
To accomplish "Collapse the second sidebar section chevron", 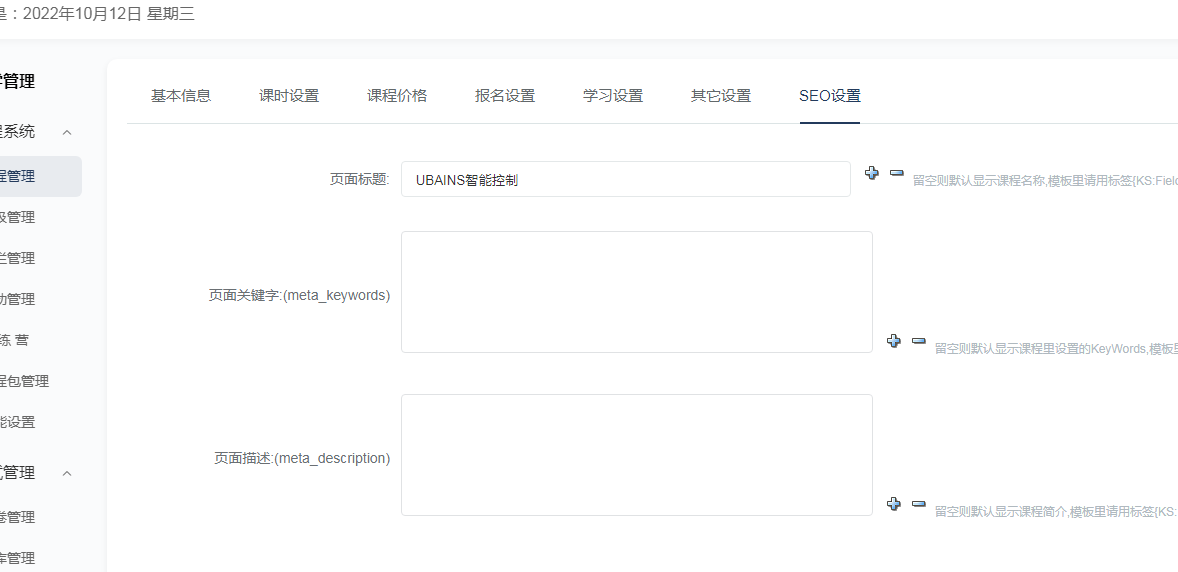I will tap(67, 473).
